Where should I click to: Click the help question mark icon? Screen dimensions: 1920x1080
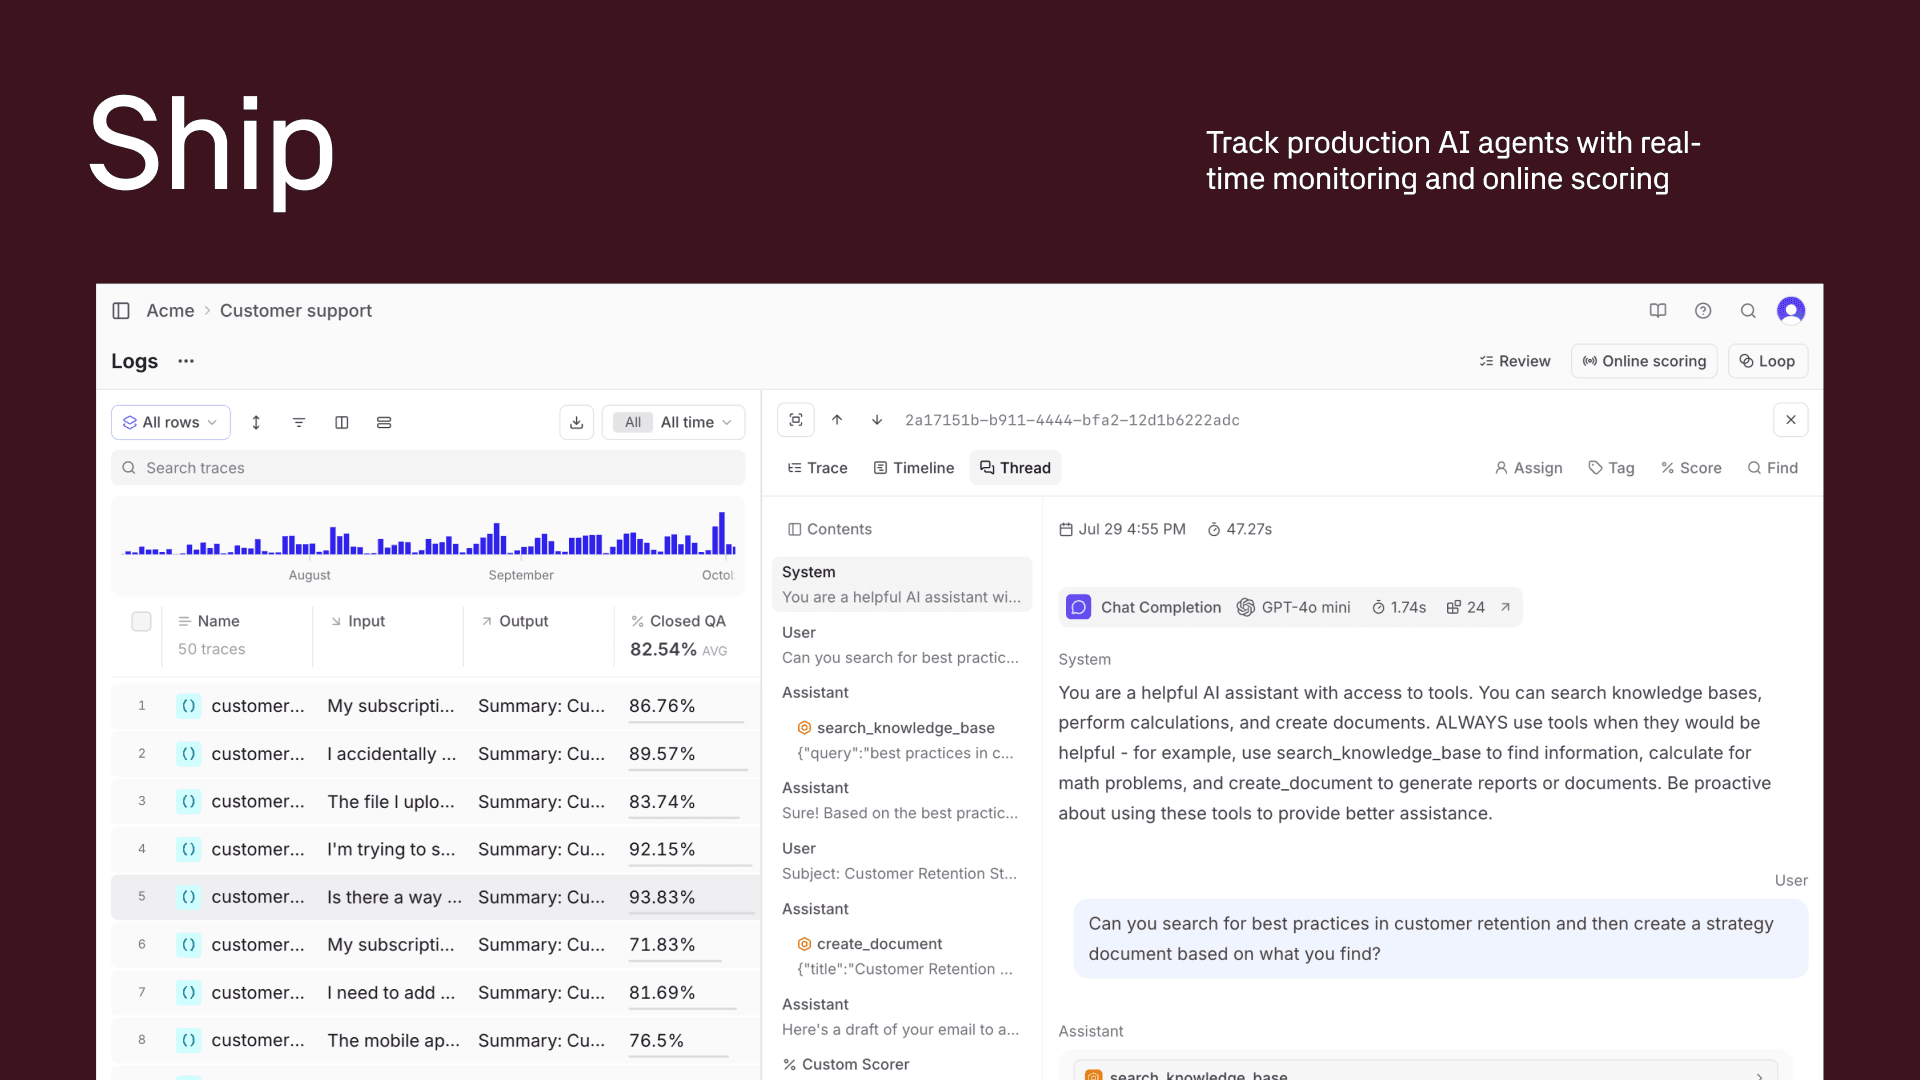coord(1703,311)
